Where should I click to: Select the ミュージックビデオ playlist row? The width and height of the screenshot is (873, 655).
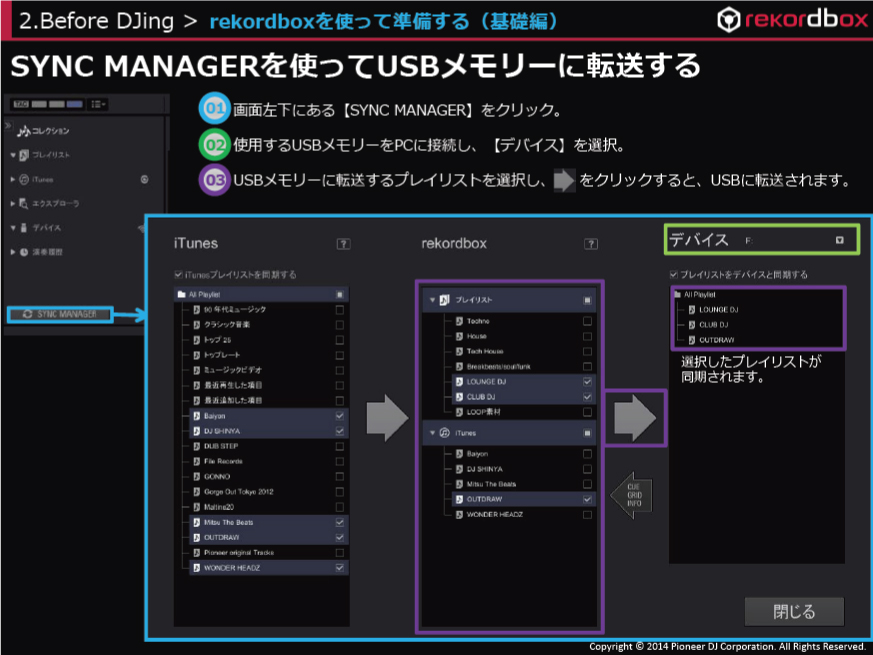pyautogui.click(x=271, y=370)
